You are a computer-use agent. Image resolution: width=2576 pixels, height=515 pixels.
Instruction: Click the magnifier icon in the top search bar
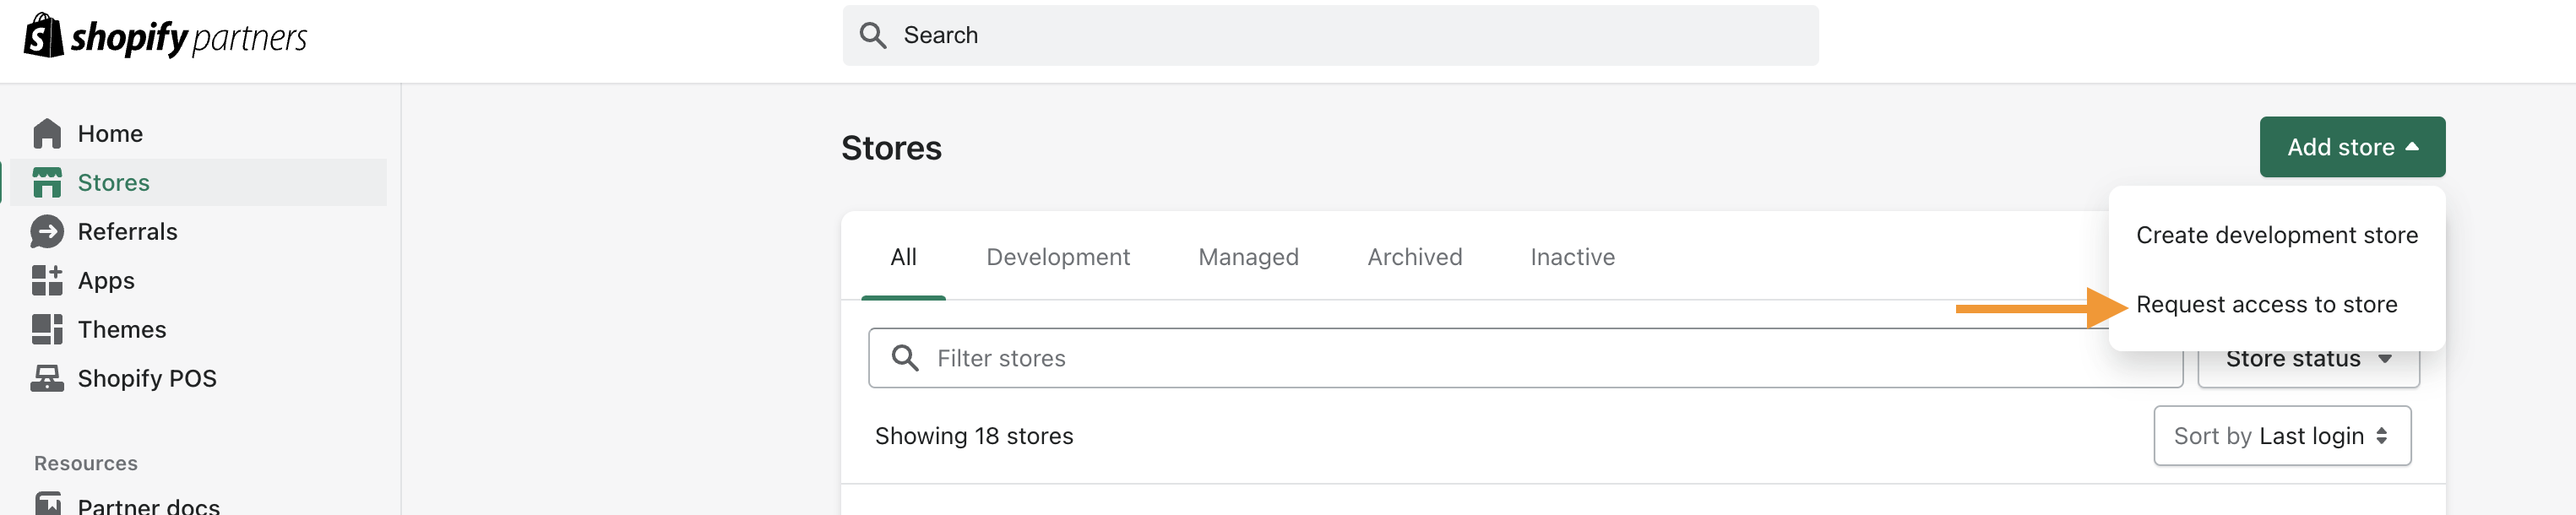coord(873,36)
